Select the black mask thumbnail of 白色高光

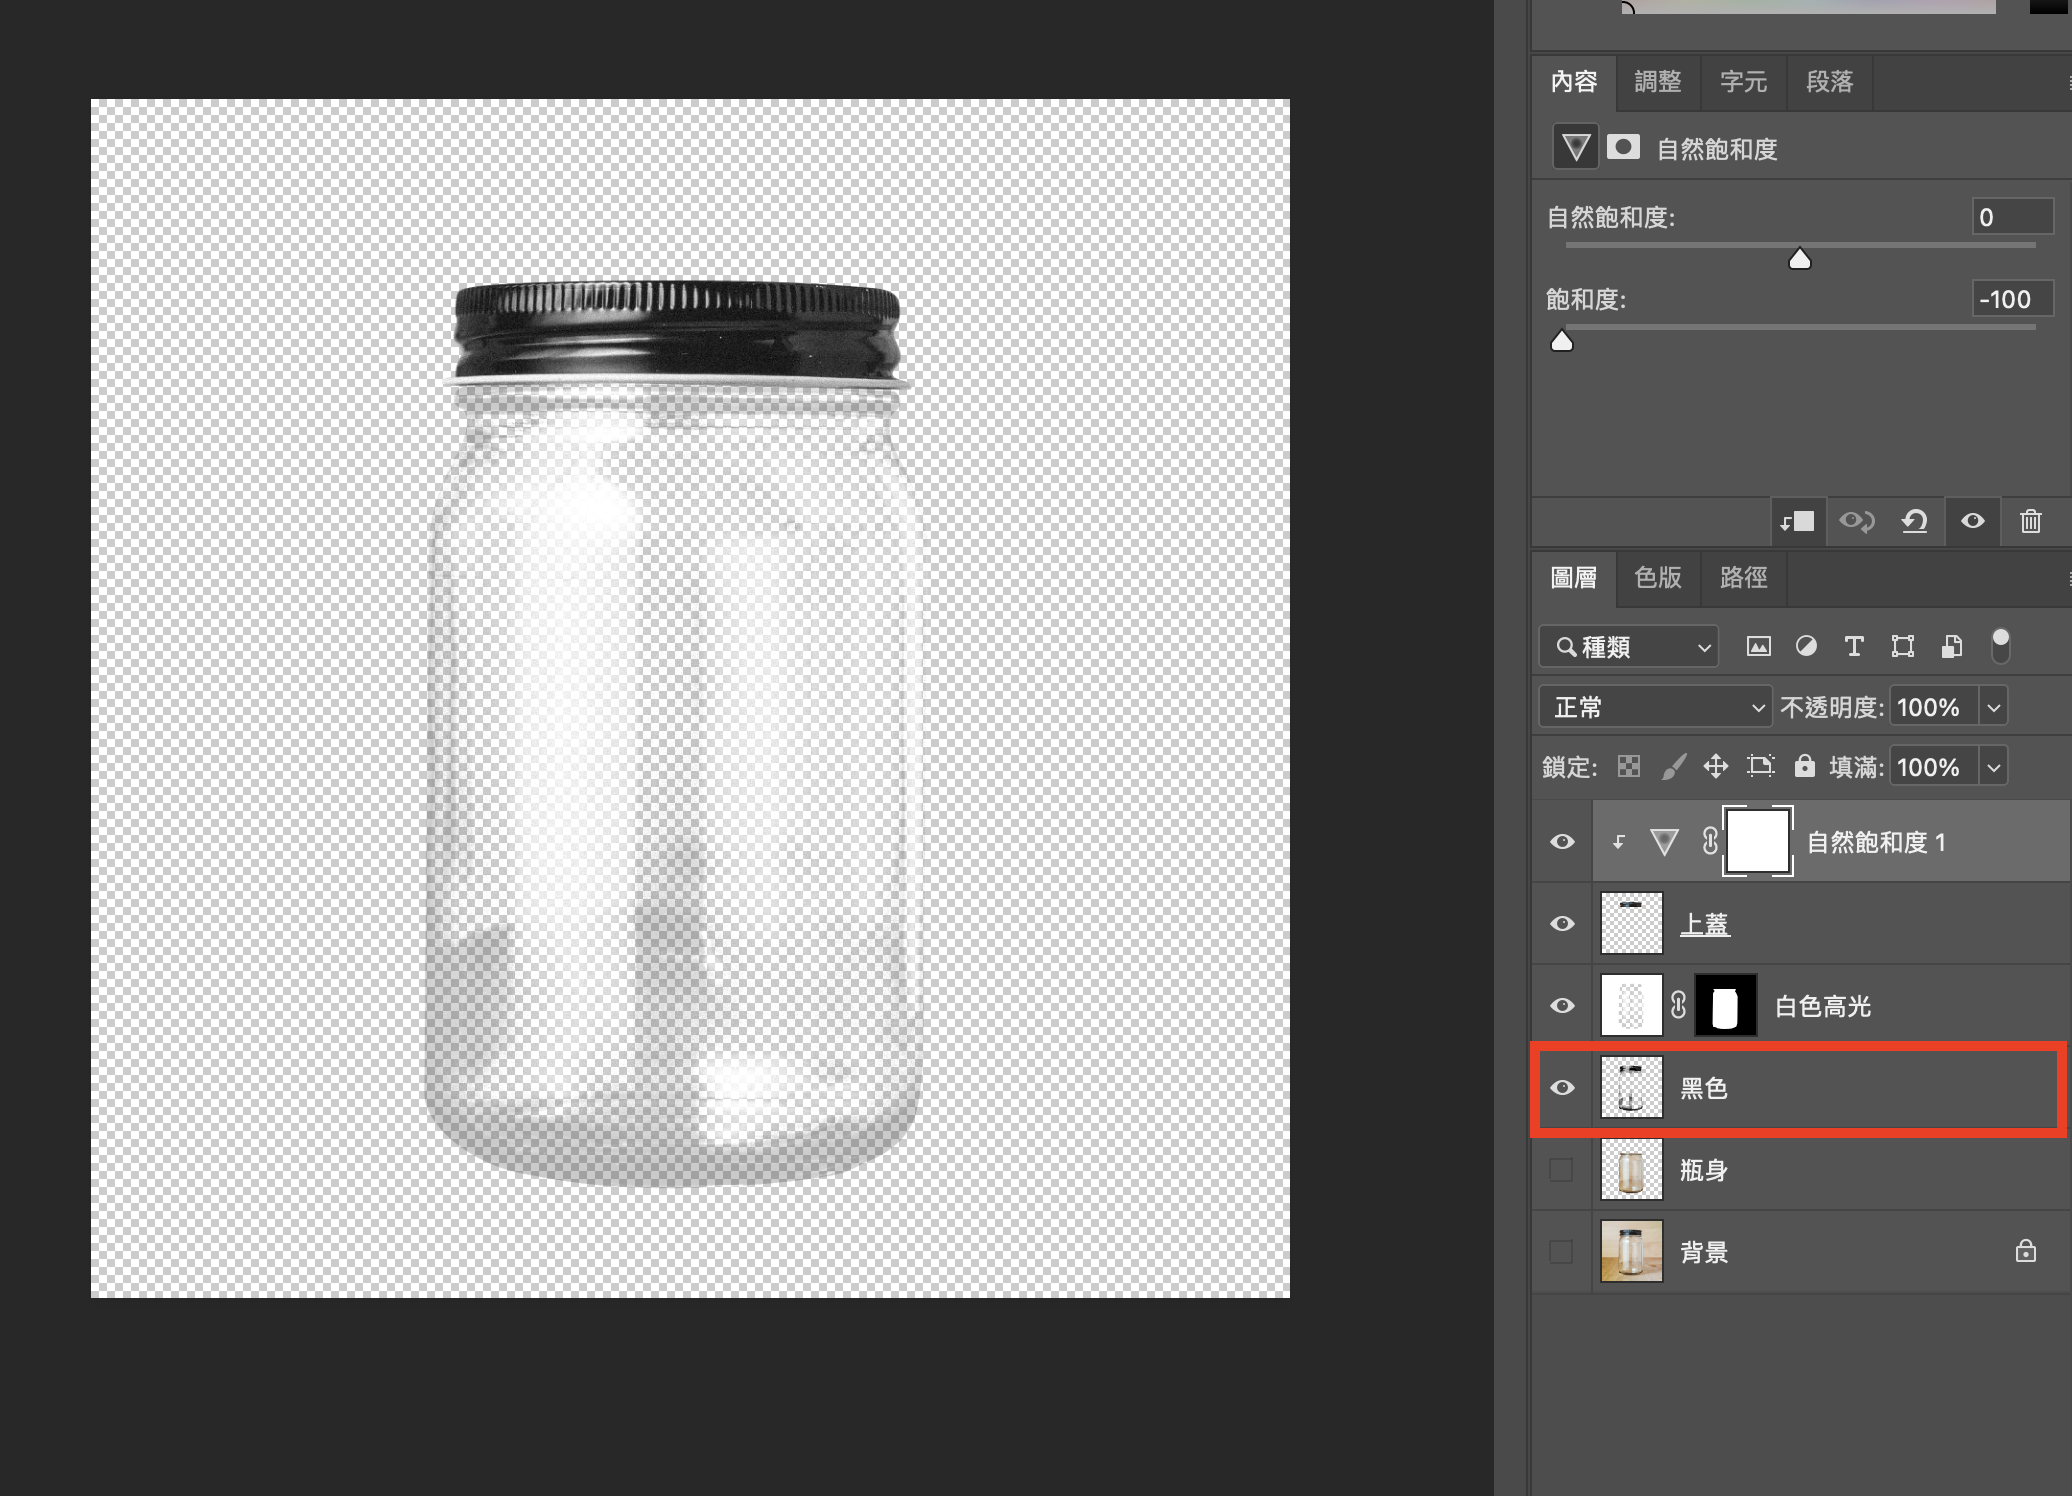1726,1006
